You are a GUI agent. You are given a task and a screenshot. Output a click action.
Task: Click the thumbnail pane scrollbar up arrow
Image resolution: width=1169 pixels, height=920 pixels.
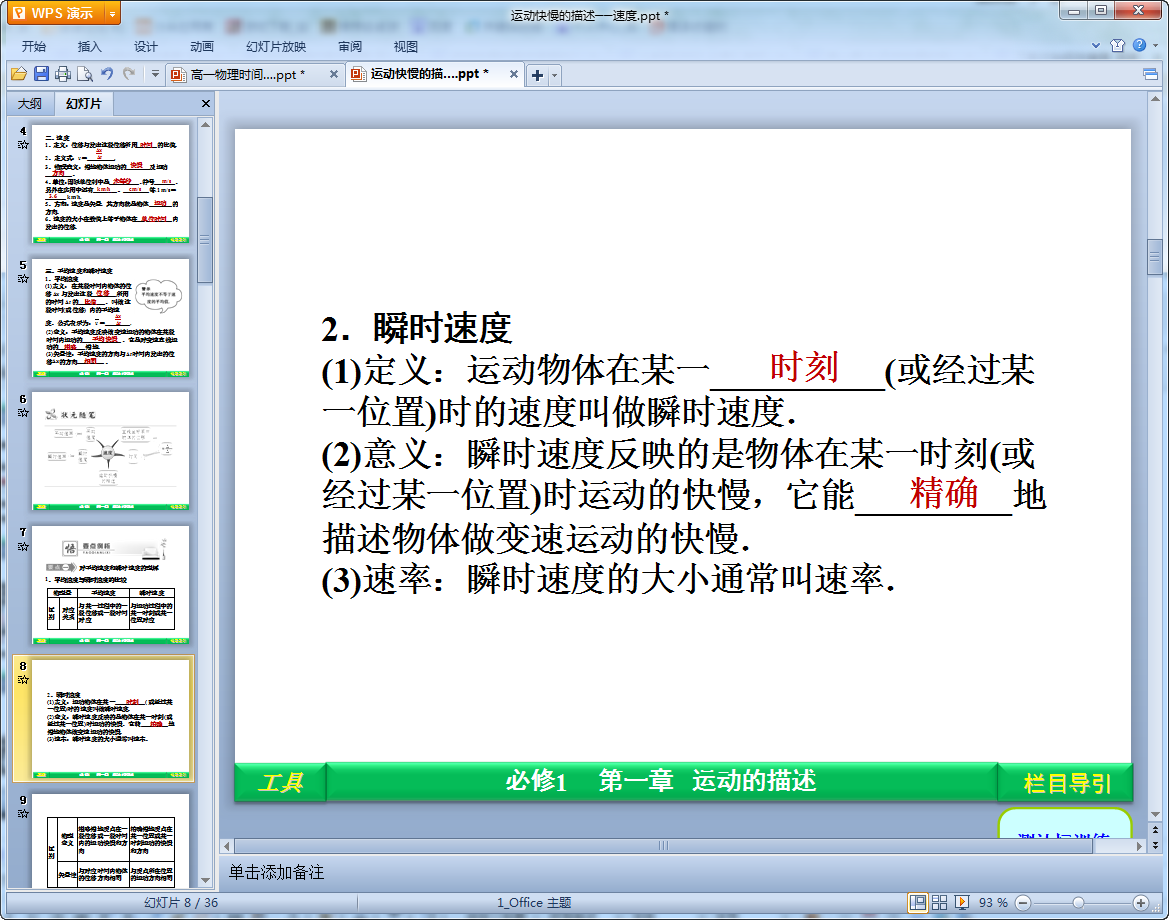click(205, 125)
